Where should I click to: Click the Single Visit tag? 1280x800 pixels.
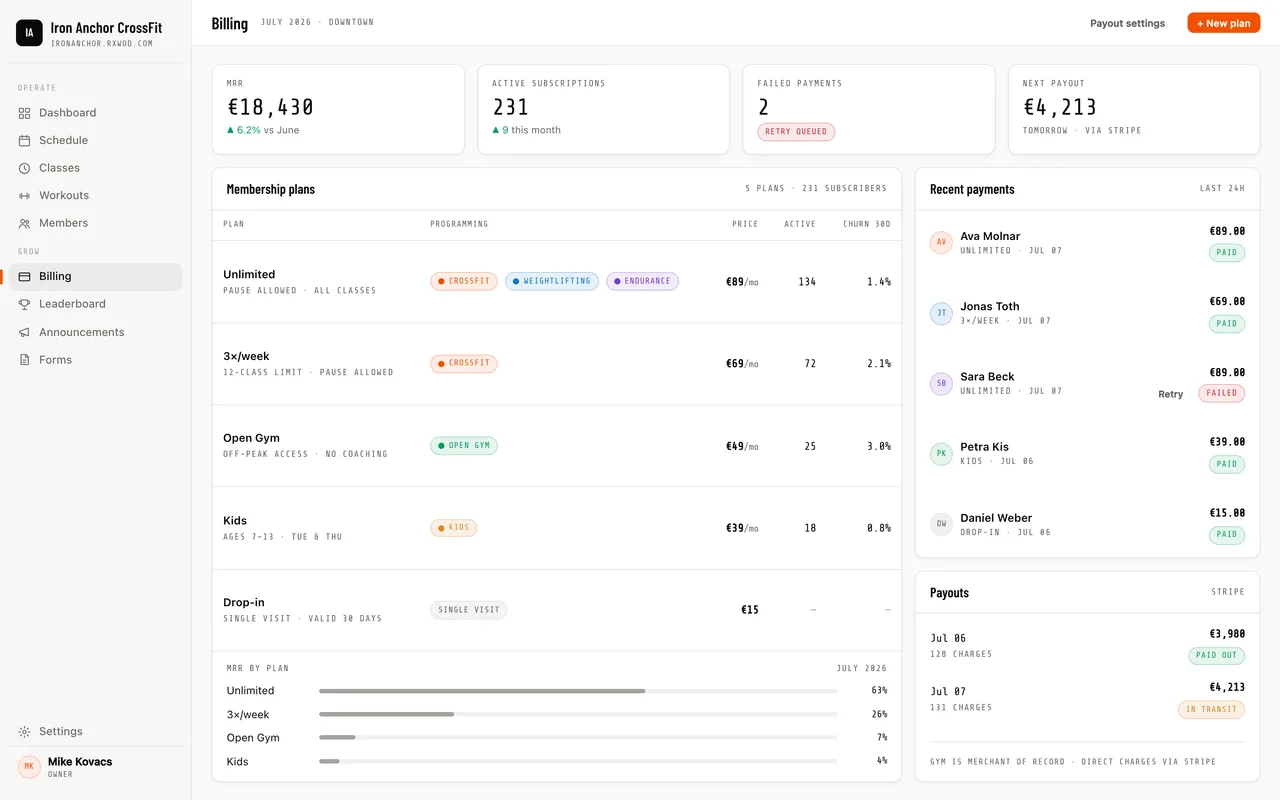(469, 610)
